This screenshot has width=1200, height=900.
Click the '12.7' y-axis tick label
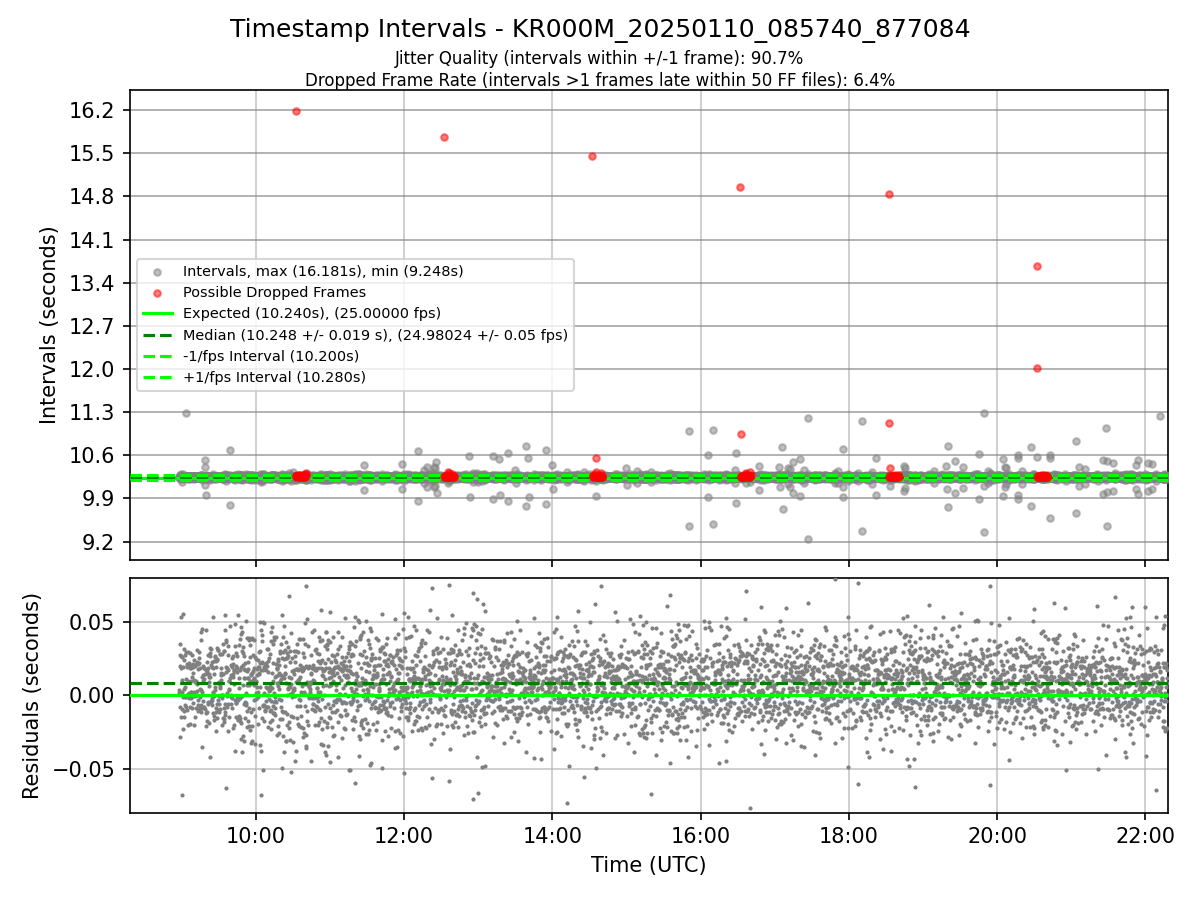click(92, 326)
